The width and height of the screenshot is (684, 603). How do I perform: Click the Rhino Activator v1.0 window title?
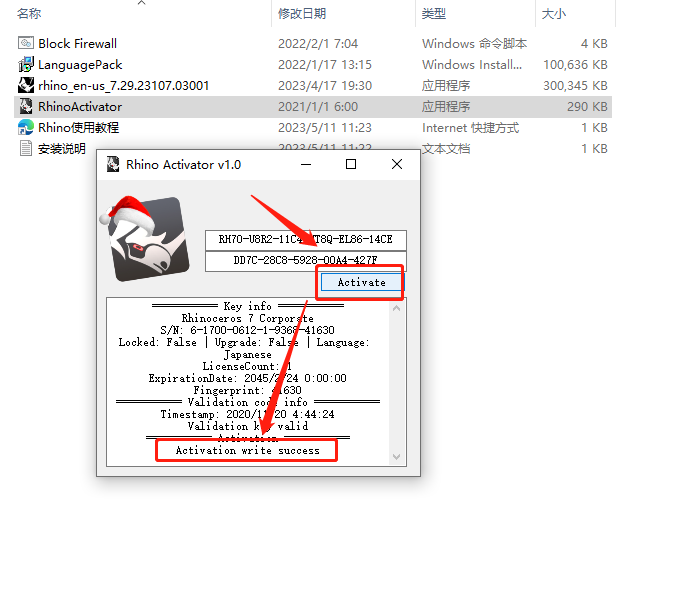[x=183, y=164]
